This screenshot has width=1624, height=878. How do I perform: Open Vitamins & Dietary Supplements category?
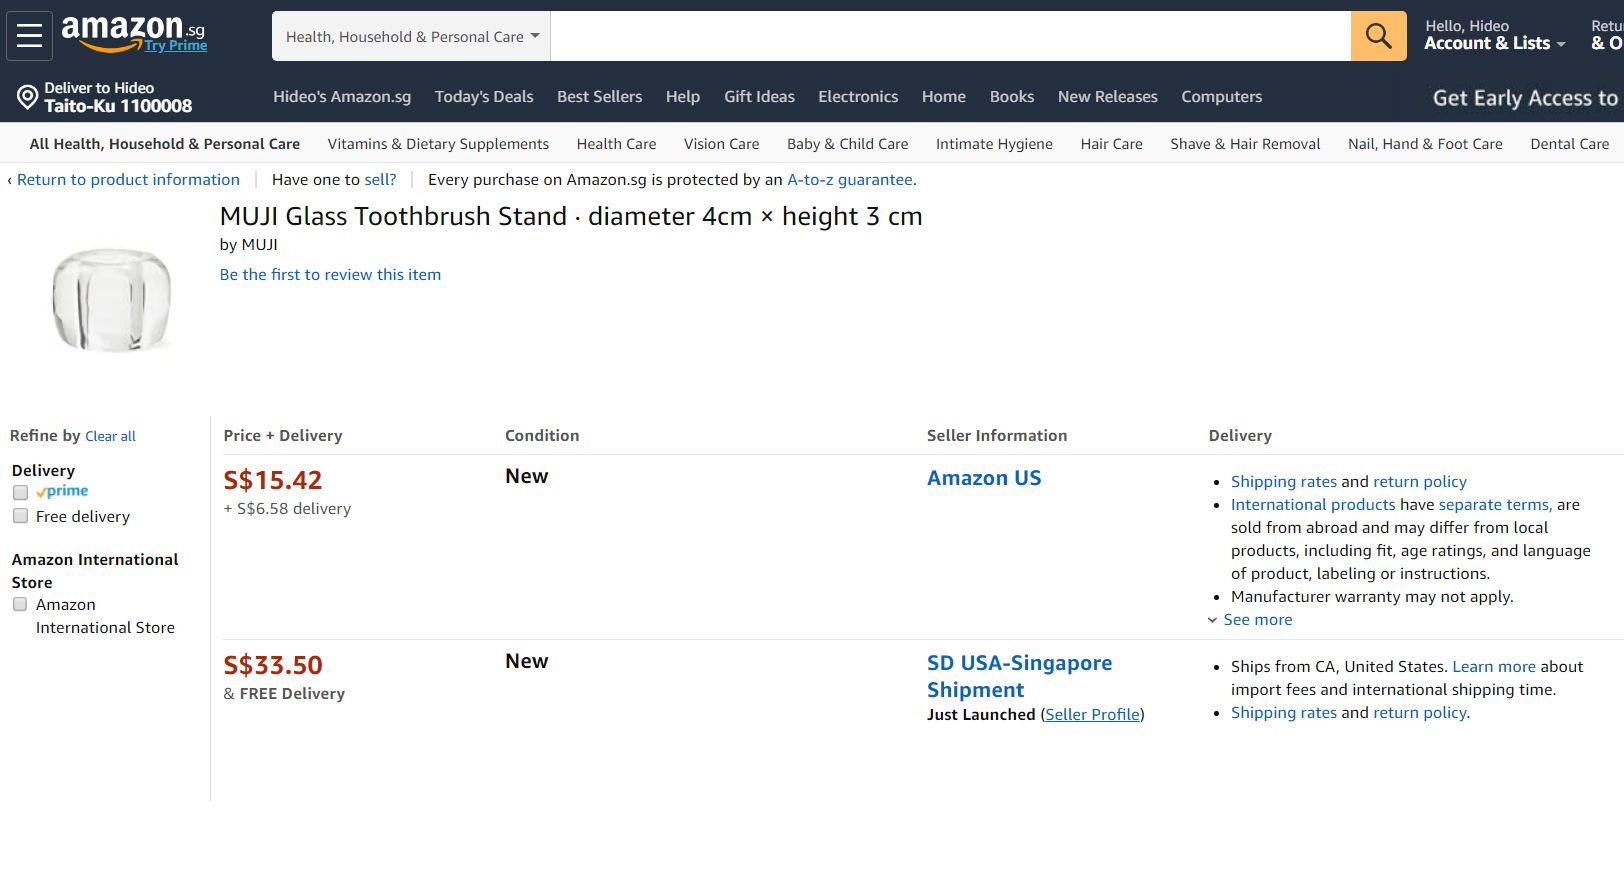(x=438, y=144)
